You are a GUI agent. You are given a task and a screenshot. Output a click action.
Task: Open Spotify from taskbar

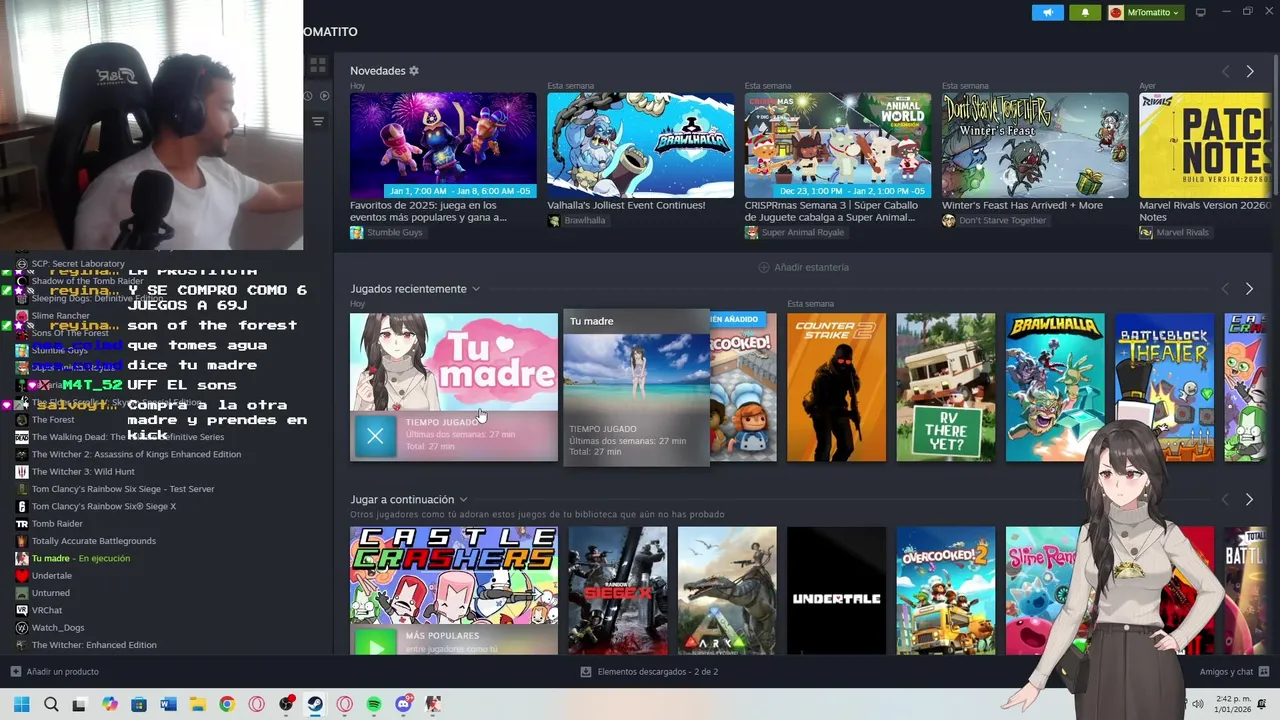[x=374, y=704]
